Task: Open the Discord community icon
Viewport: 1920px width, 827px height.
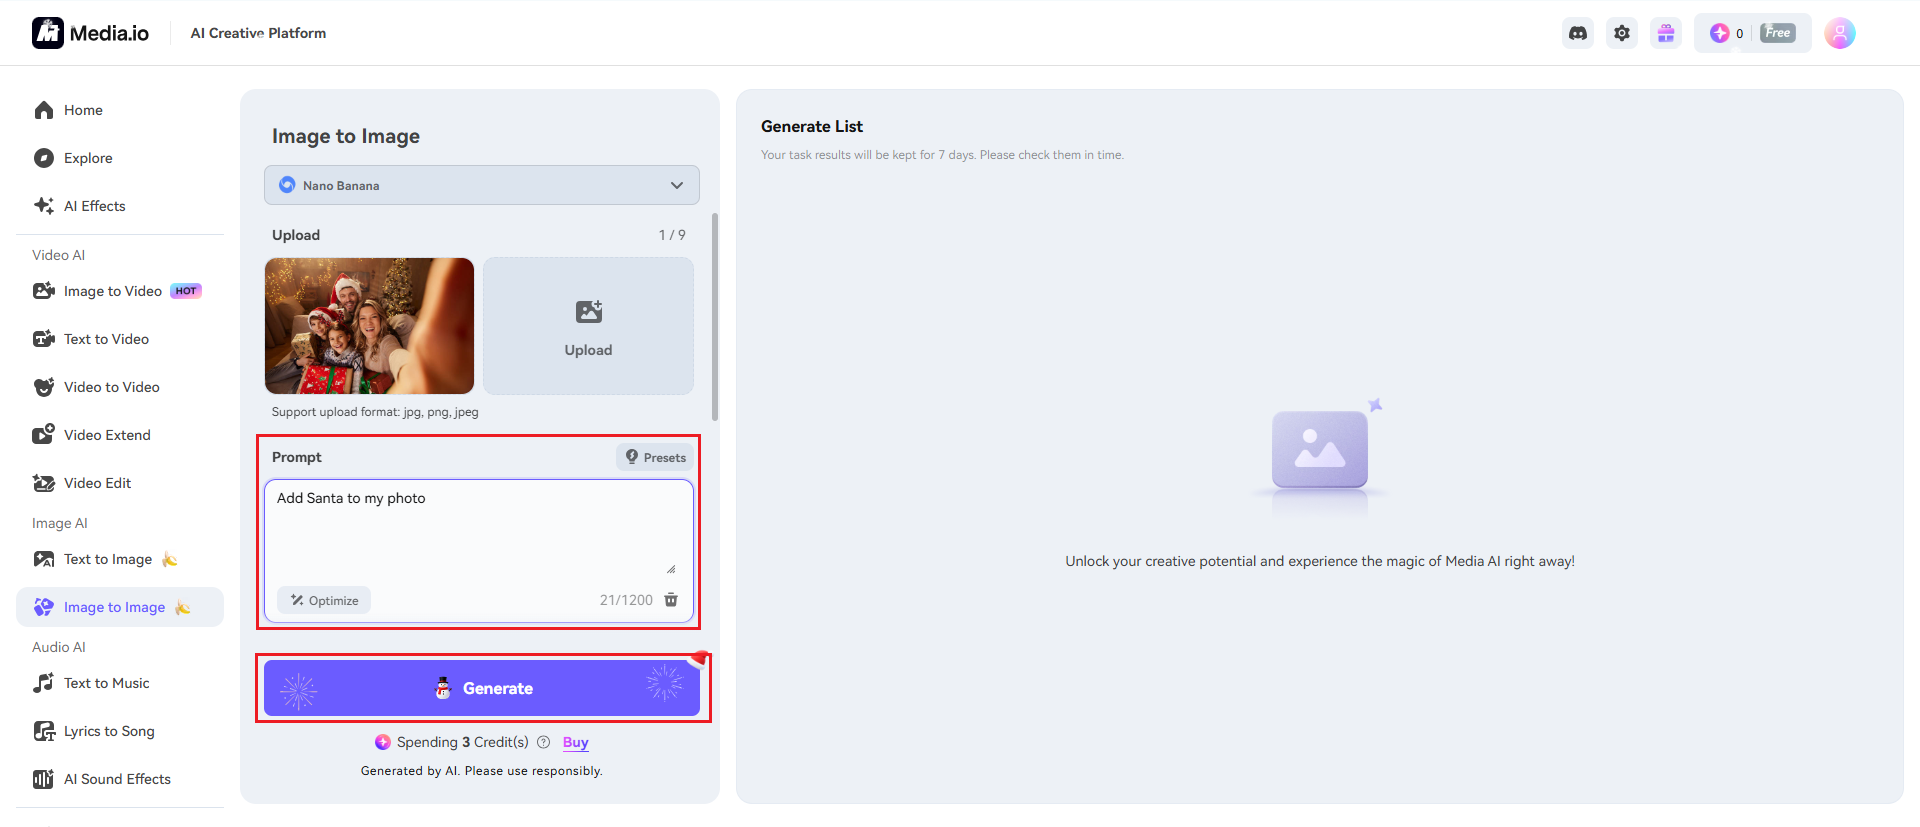Action: click(1578, 33)
